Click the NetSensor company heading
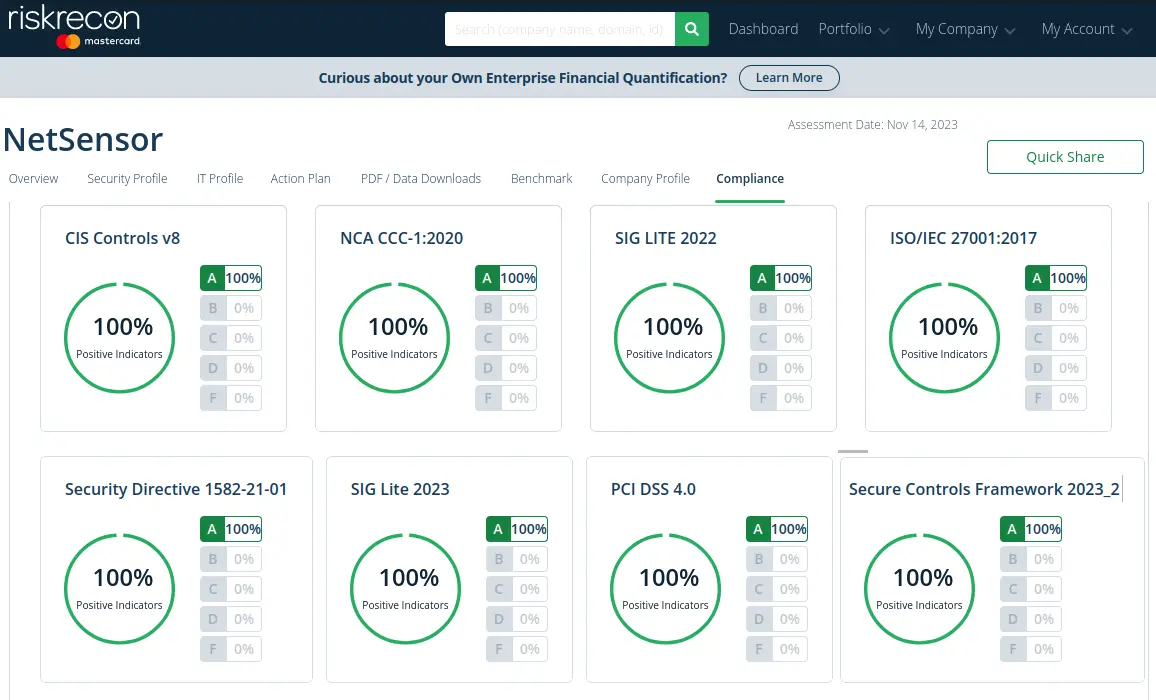 [x=83, y=139]
